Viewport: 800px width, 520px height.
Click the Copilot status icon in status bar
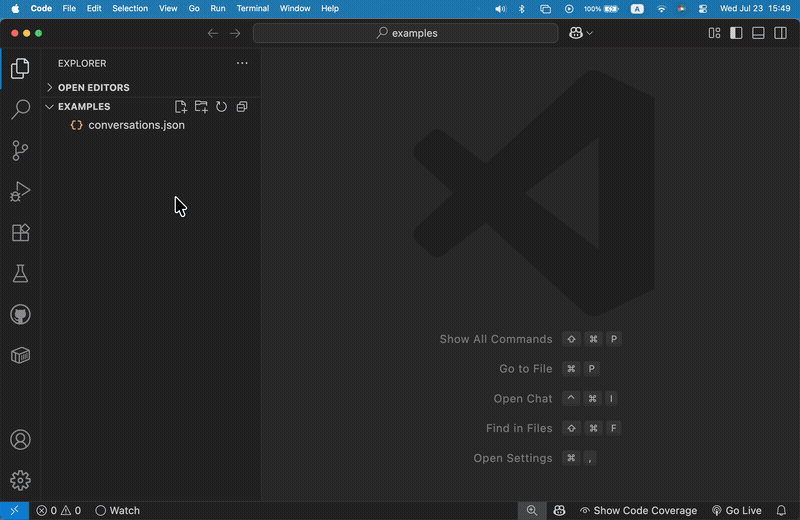click(x=559, y=510)
